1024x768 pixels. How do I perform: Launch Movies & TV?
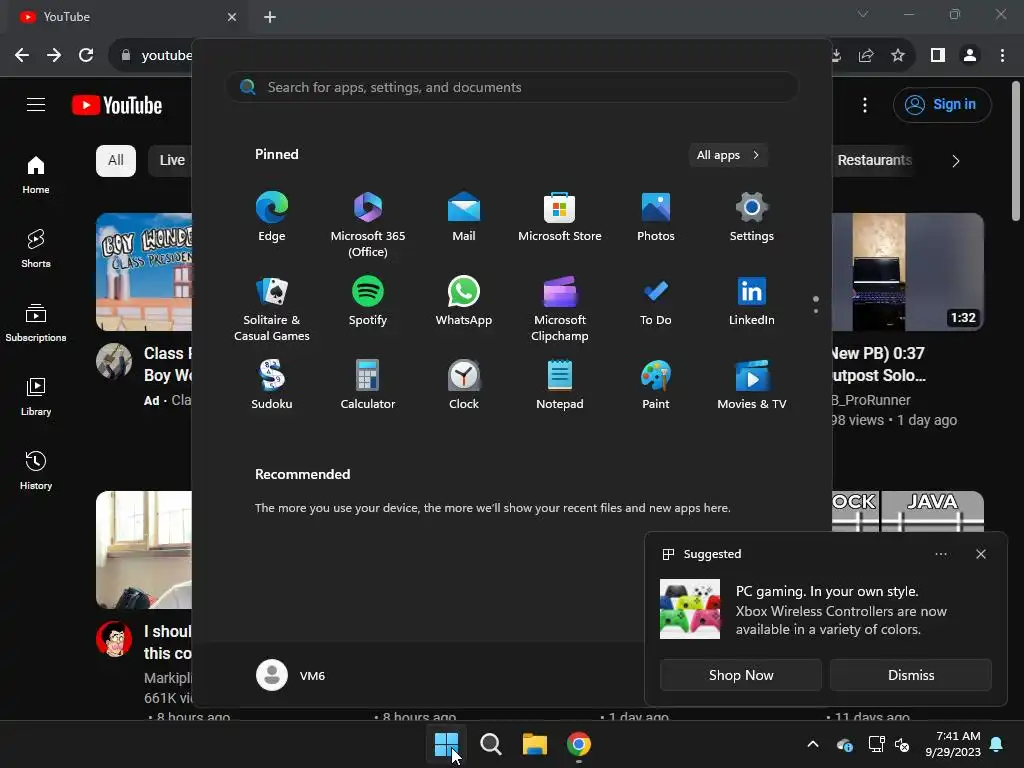click(x=752, y=385)
